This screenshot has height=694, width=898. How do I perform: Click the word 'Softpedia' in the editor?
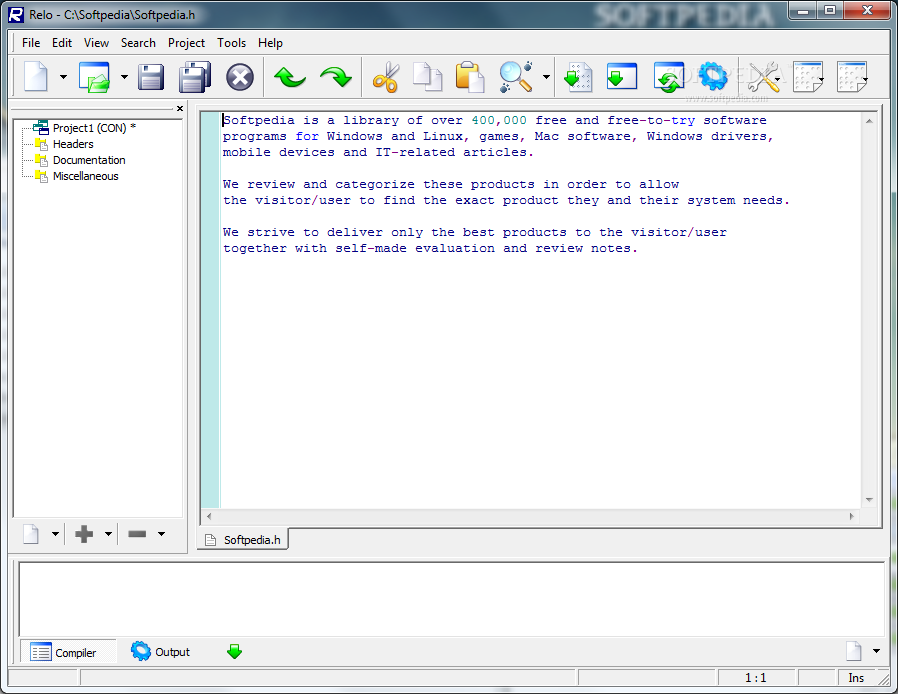click(x=259, y=120)
